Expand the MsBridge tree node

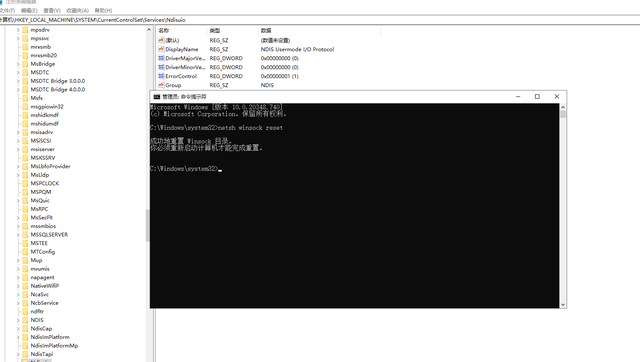(x=18, y=64)
